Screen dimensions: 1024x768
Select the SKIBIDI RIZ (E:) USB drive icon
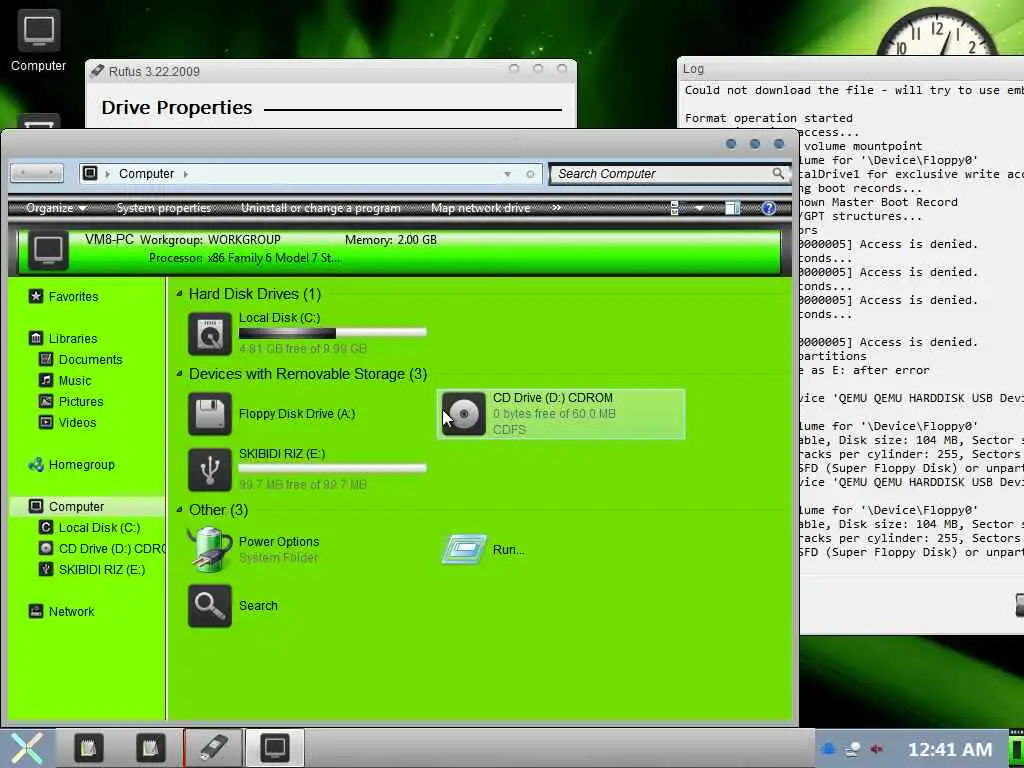coord(210,470)
